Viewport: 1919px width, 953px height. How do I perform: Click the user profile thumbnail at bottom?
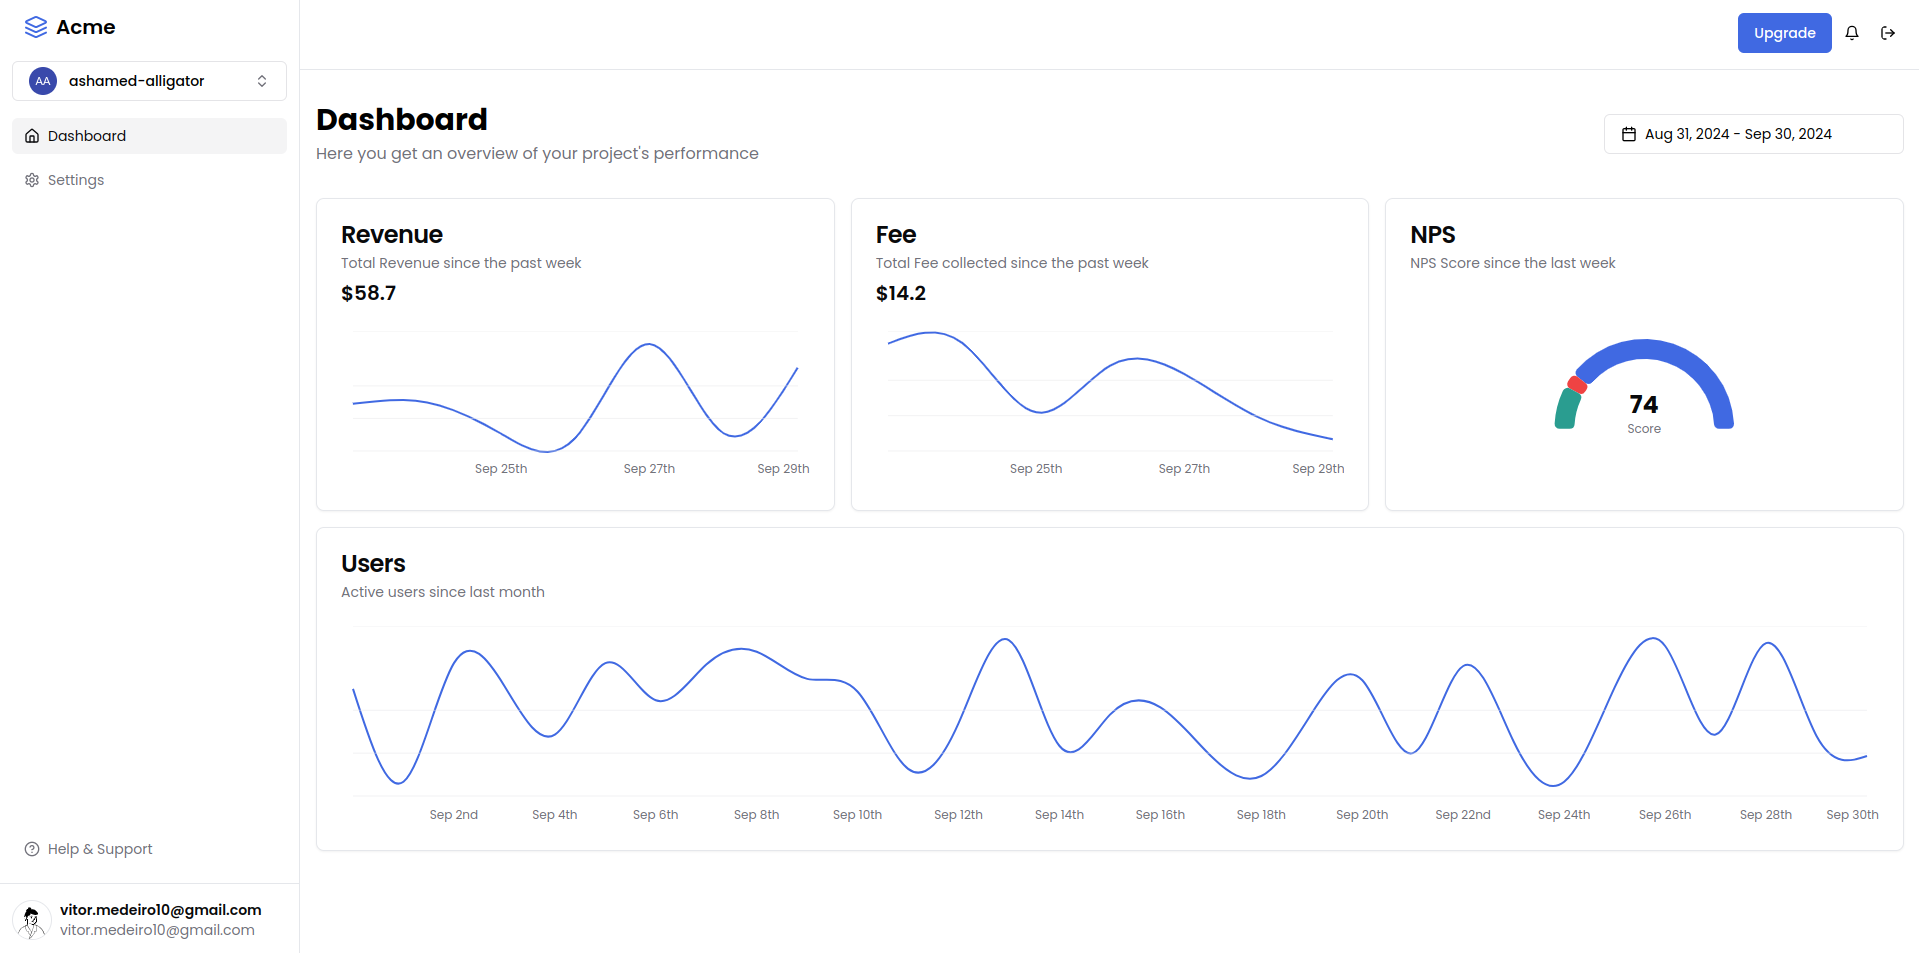coord(31,919)
